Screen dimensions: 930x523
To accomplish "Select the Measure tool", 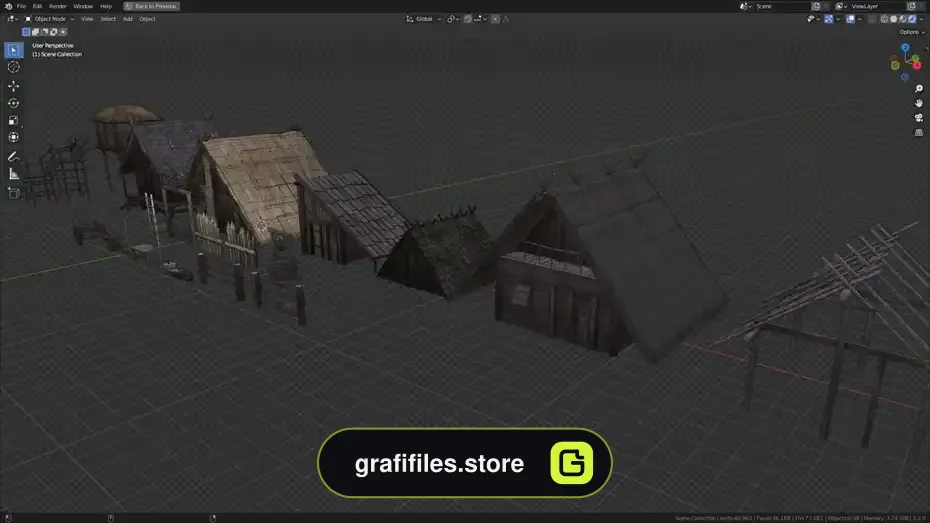I will pos(14,174).
